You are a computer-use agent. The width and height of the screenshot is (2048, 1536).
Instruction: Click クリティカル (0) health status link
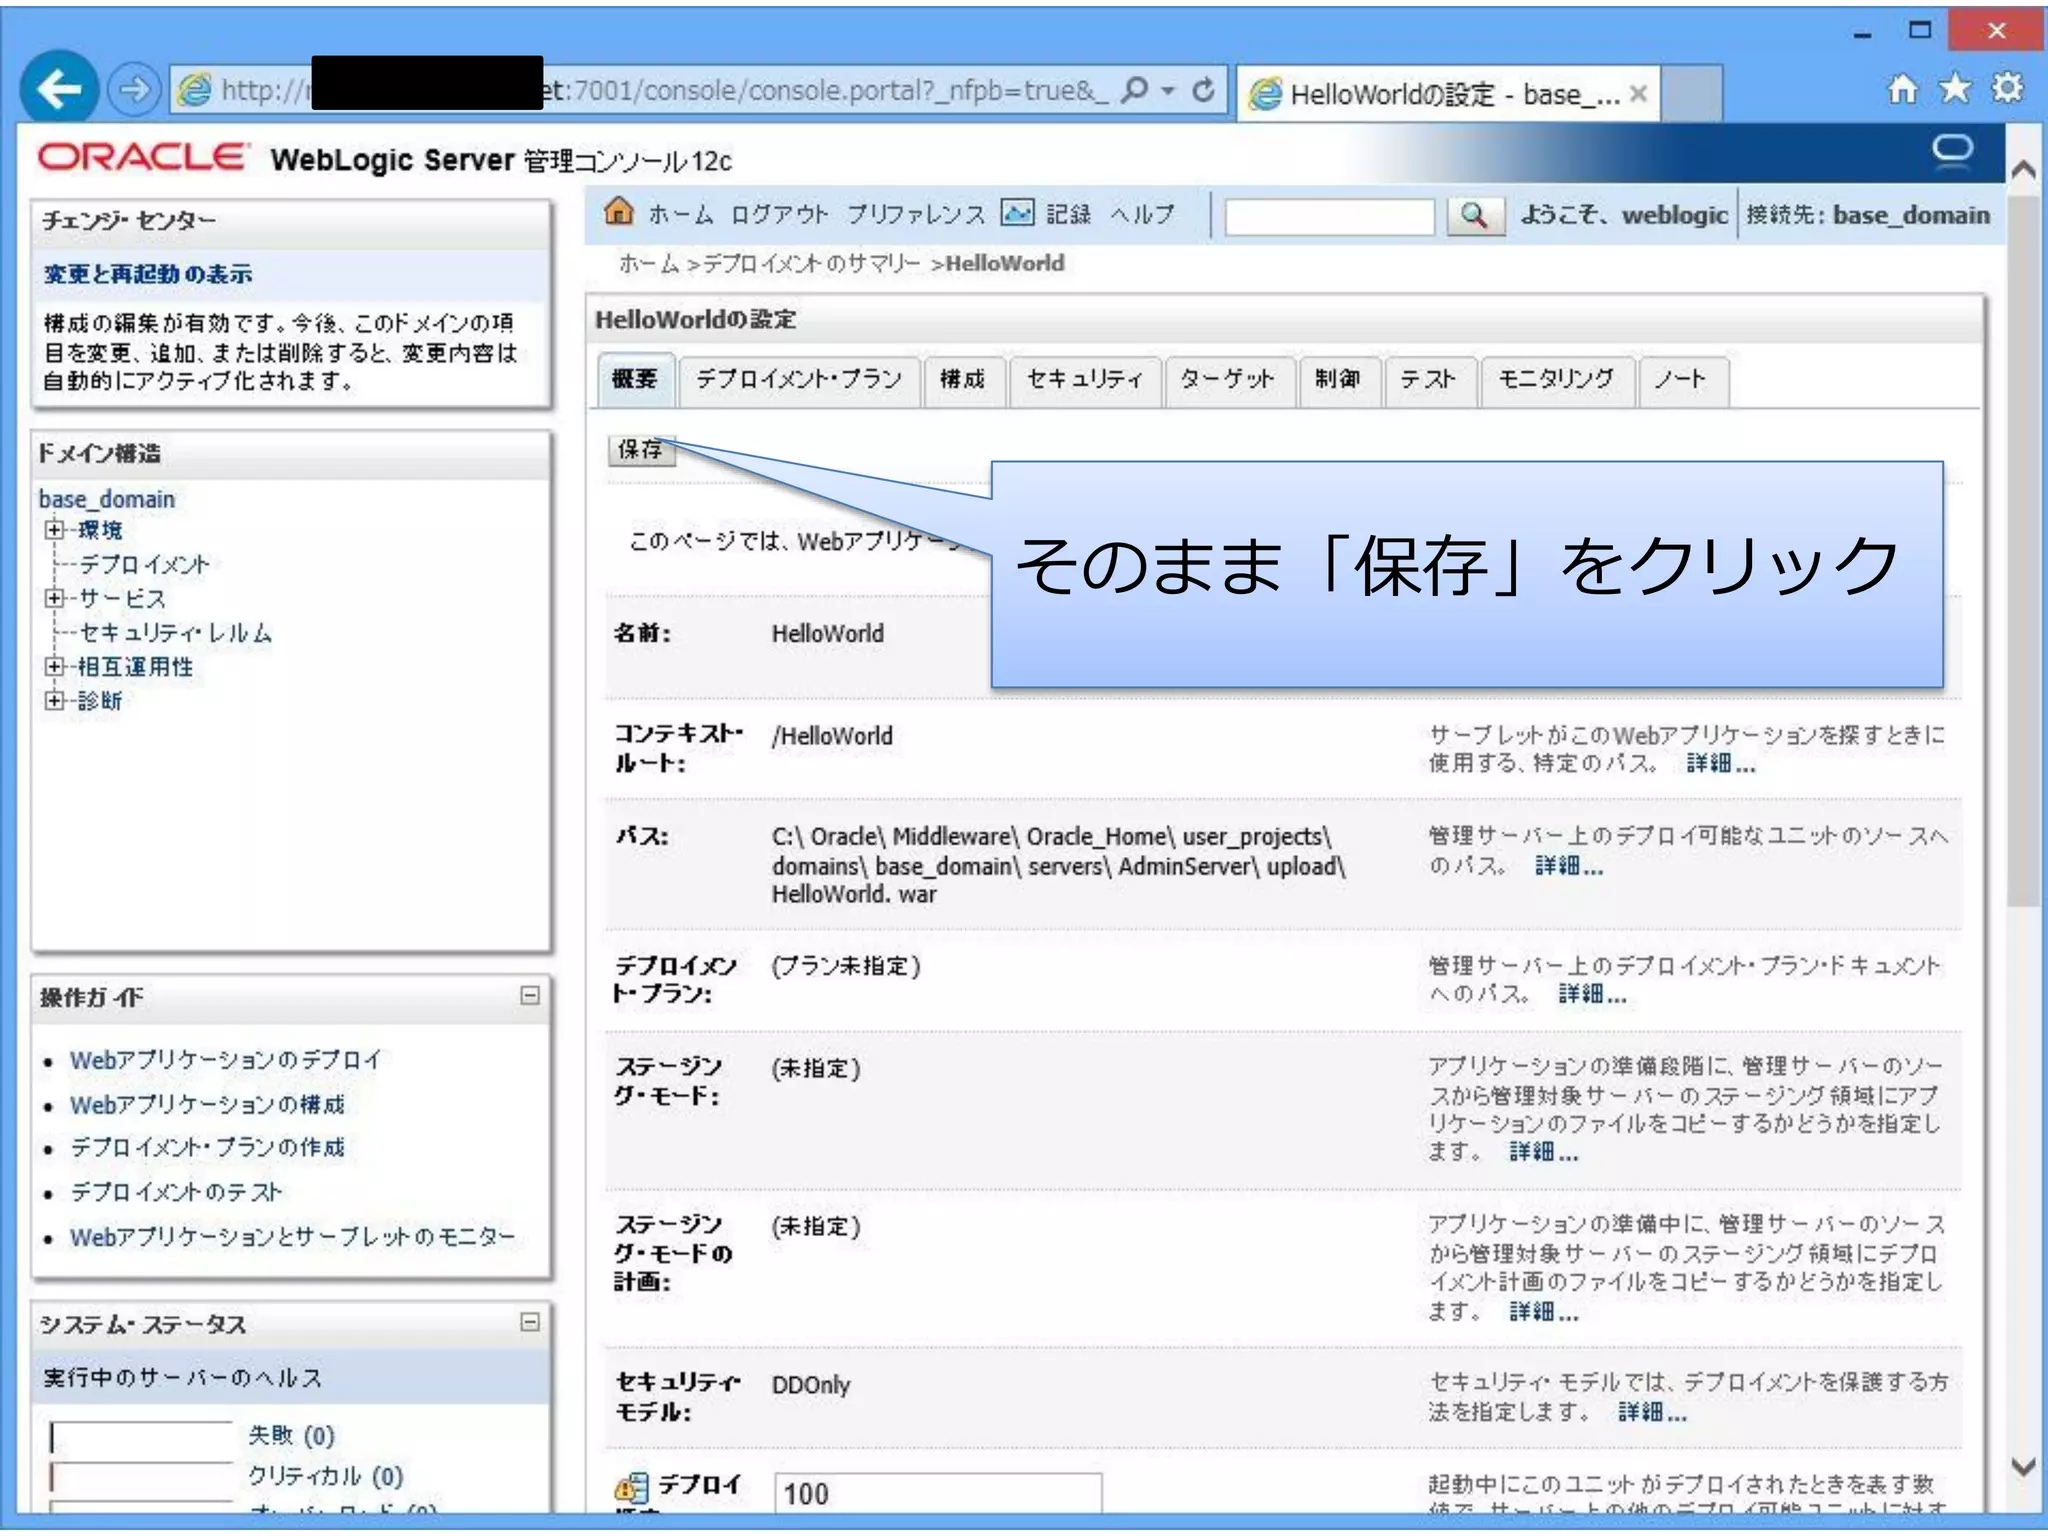point(325,1476)
